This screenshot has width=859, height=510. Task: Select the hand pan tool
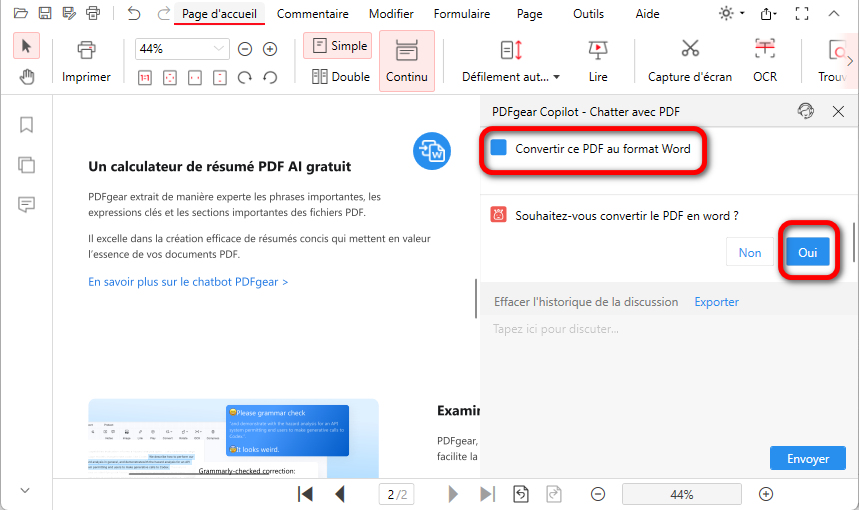27,77
